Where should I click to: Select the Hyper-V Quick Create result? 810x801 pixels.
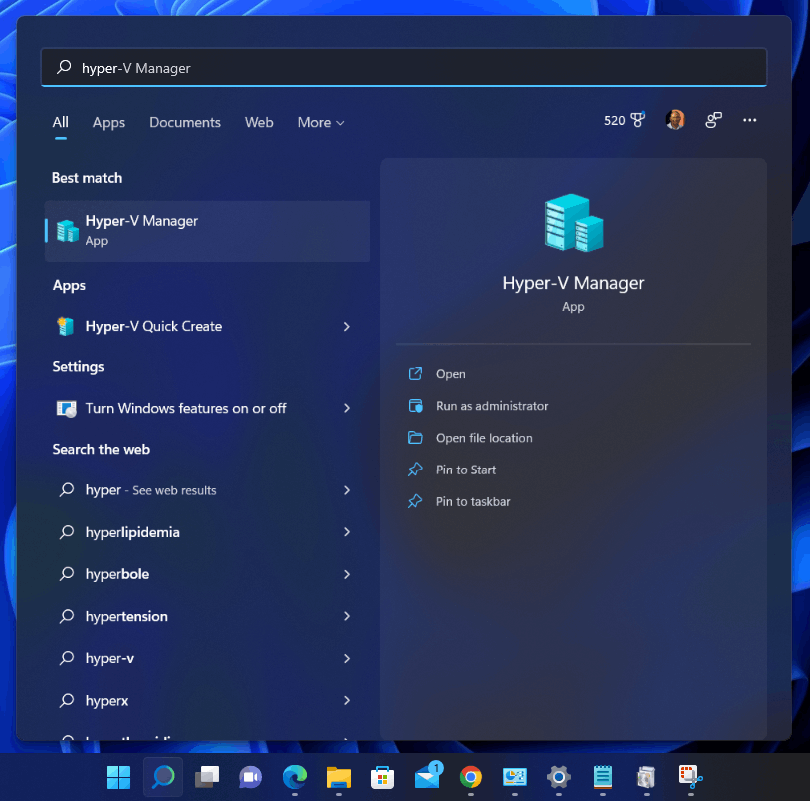coord(205,326)
